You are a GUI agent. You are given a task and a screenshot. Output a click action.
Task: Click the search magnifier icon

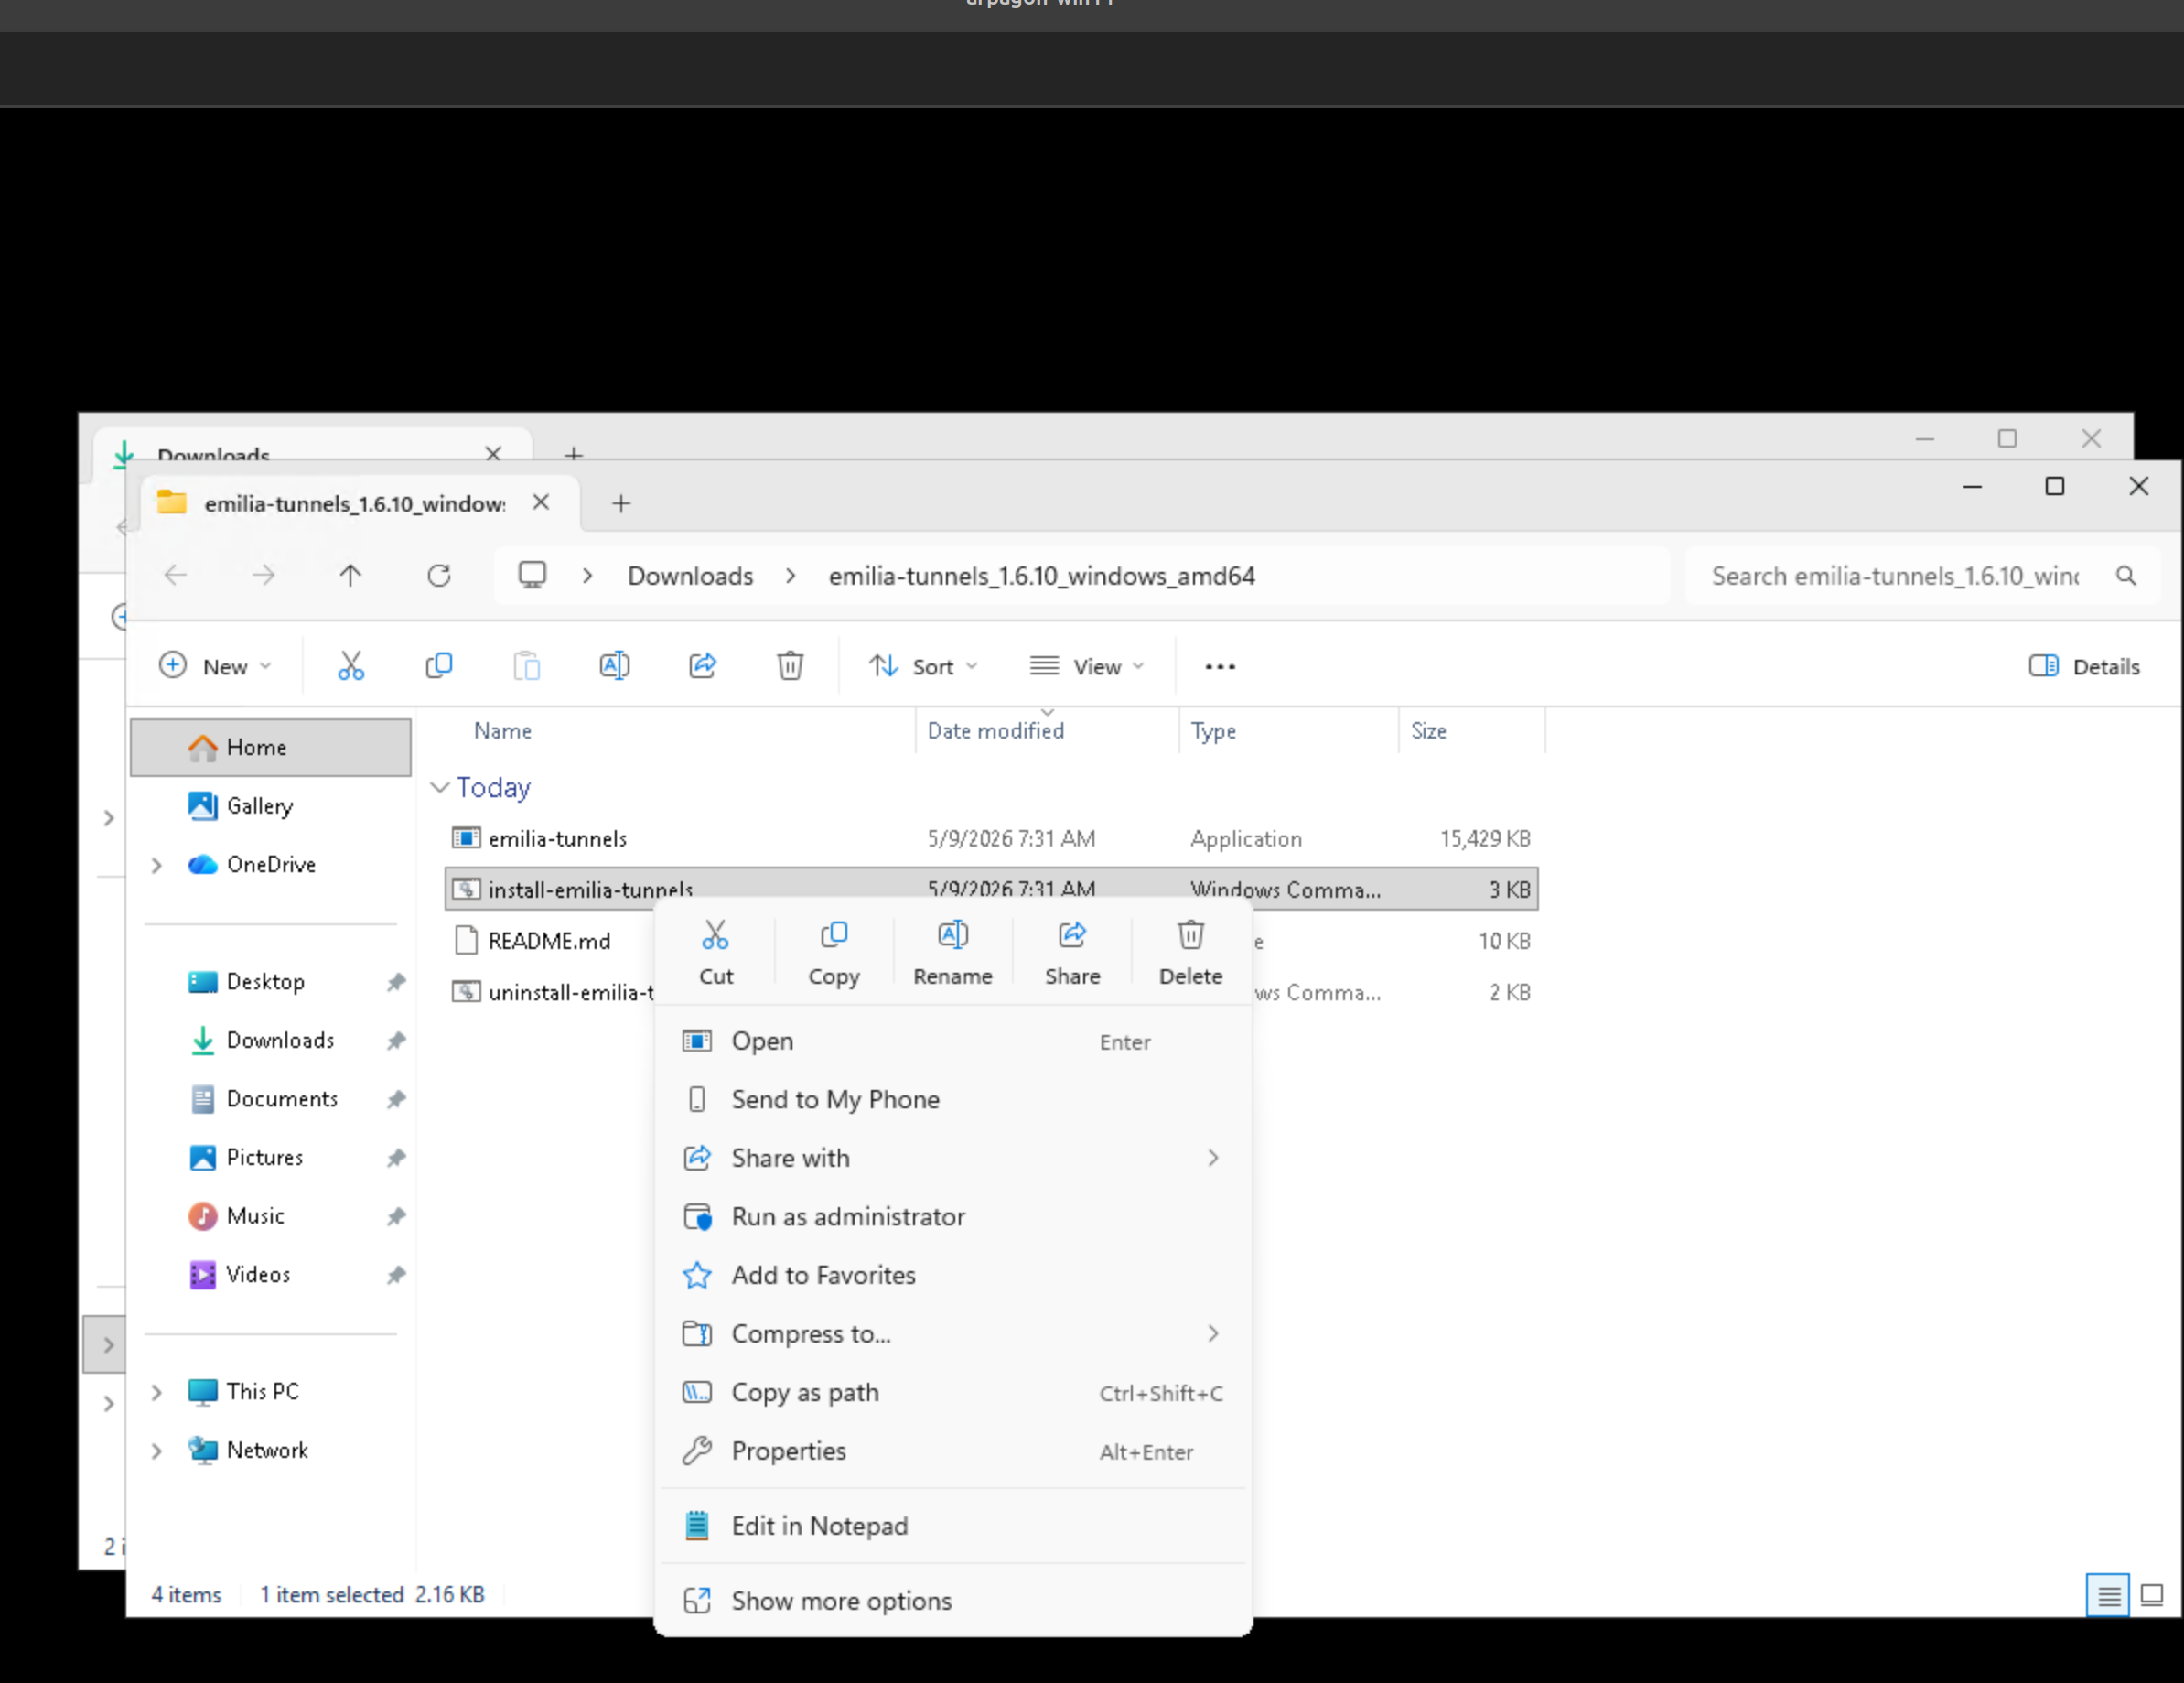tap(2126, 576)
